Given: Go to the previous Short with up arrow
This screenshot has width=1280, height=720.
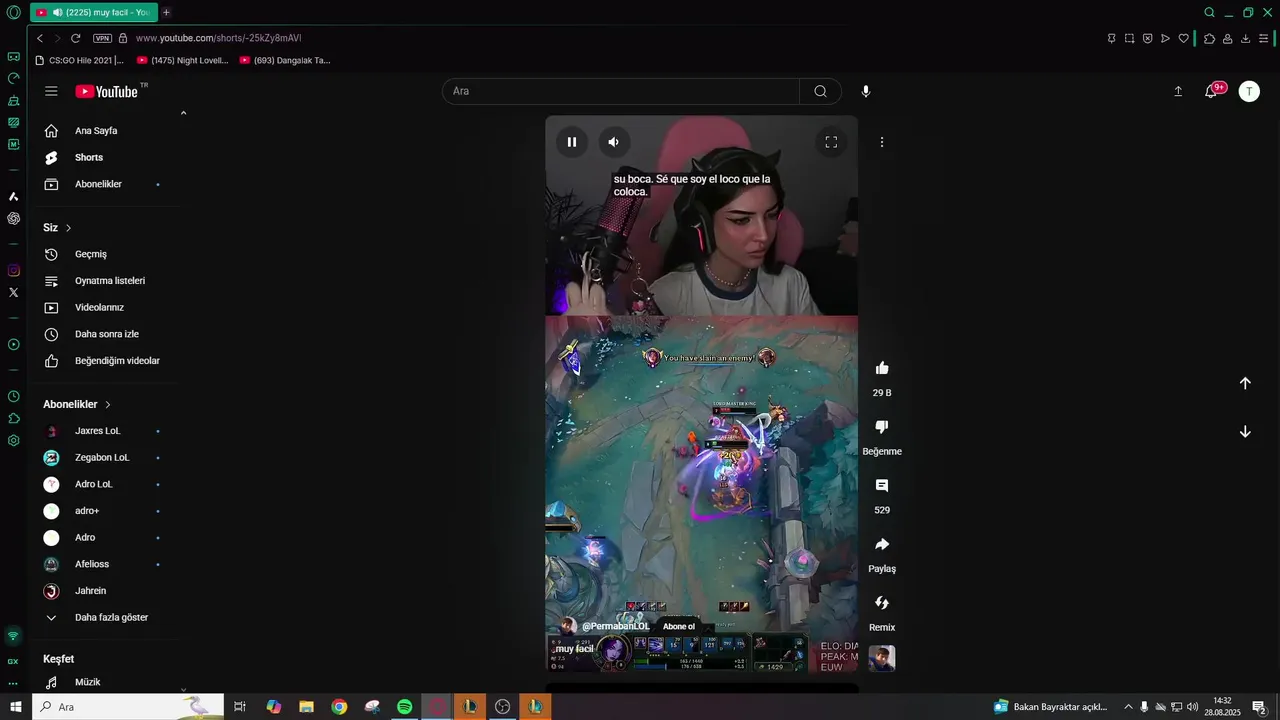Looking at the screenshot, I should pyautogui.click(x=1245, y=383).
